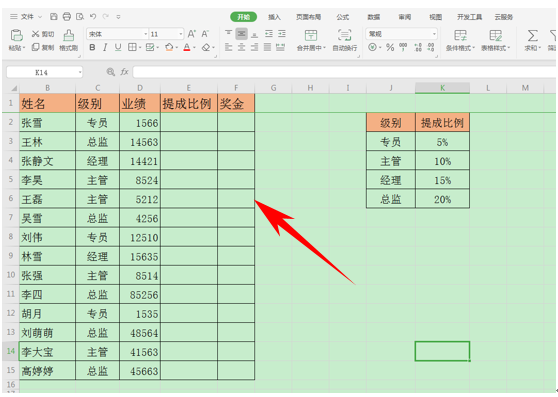
Task: Switch to the Insert (插入) tab
Action: click(274, 17)
